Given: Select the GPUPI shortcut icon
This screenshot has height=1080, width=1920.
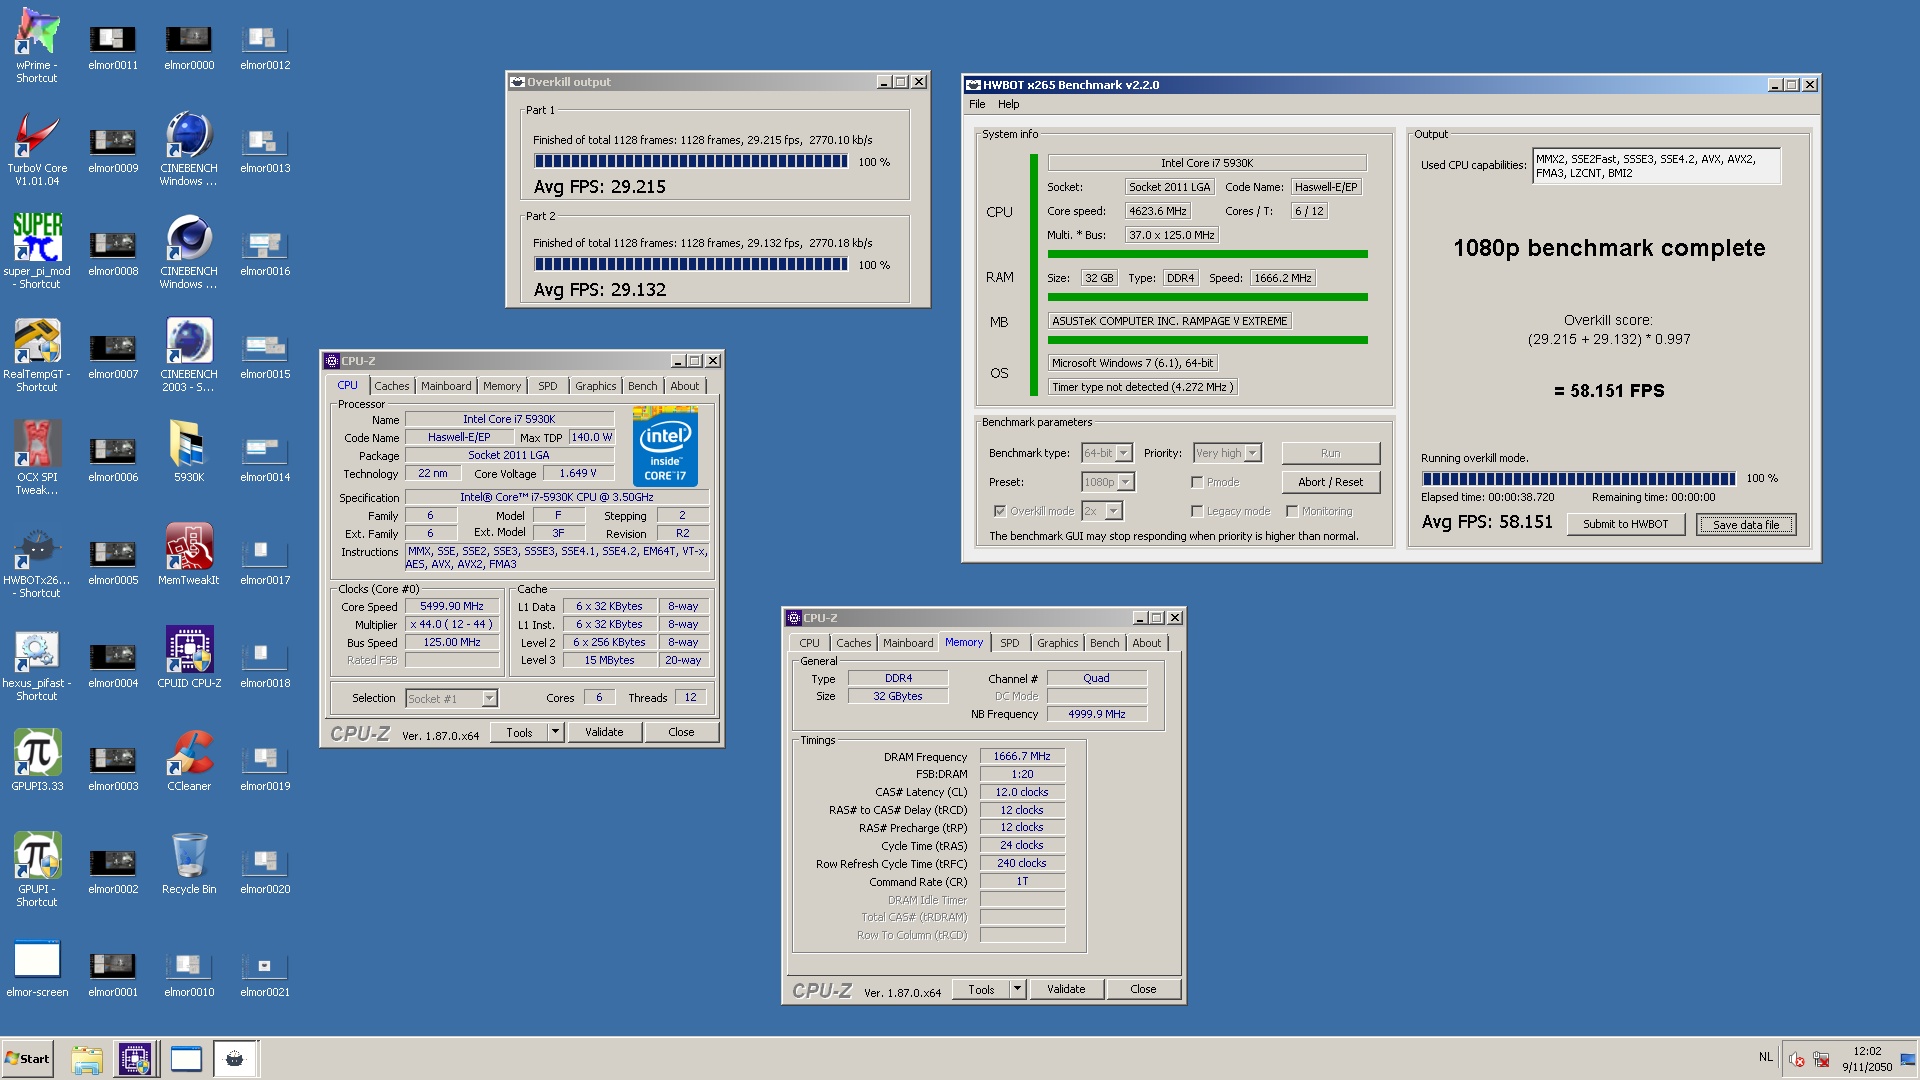Looking at the screenshot, I should click(x=37, y=869).
